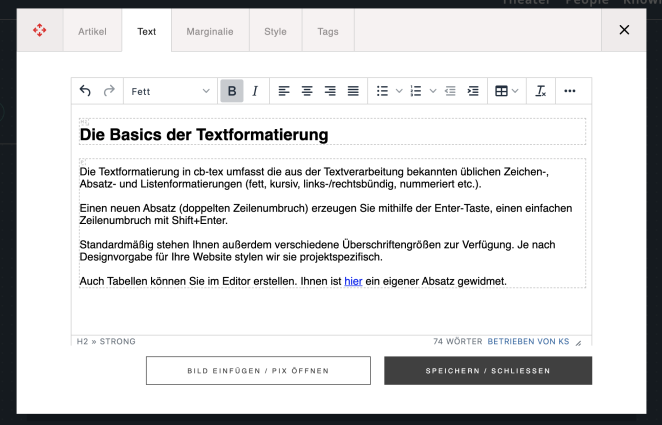This screenshot has width=662, height=425.
Task: Open the Fett format dropdown
Action: click(x=170, y=91)
